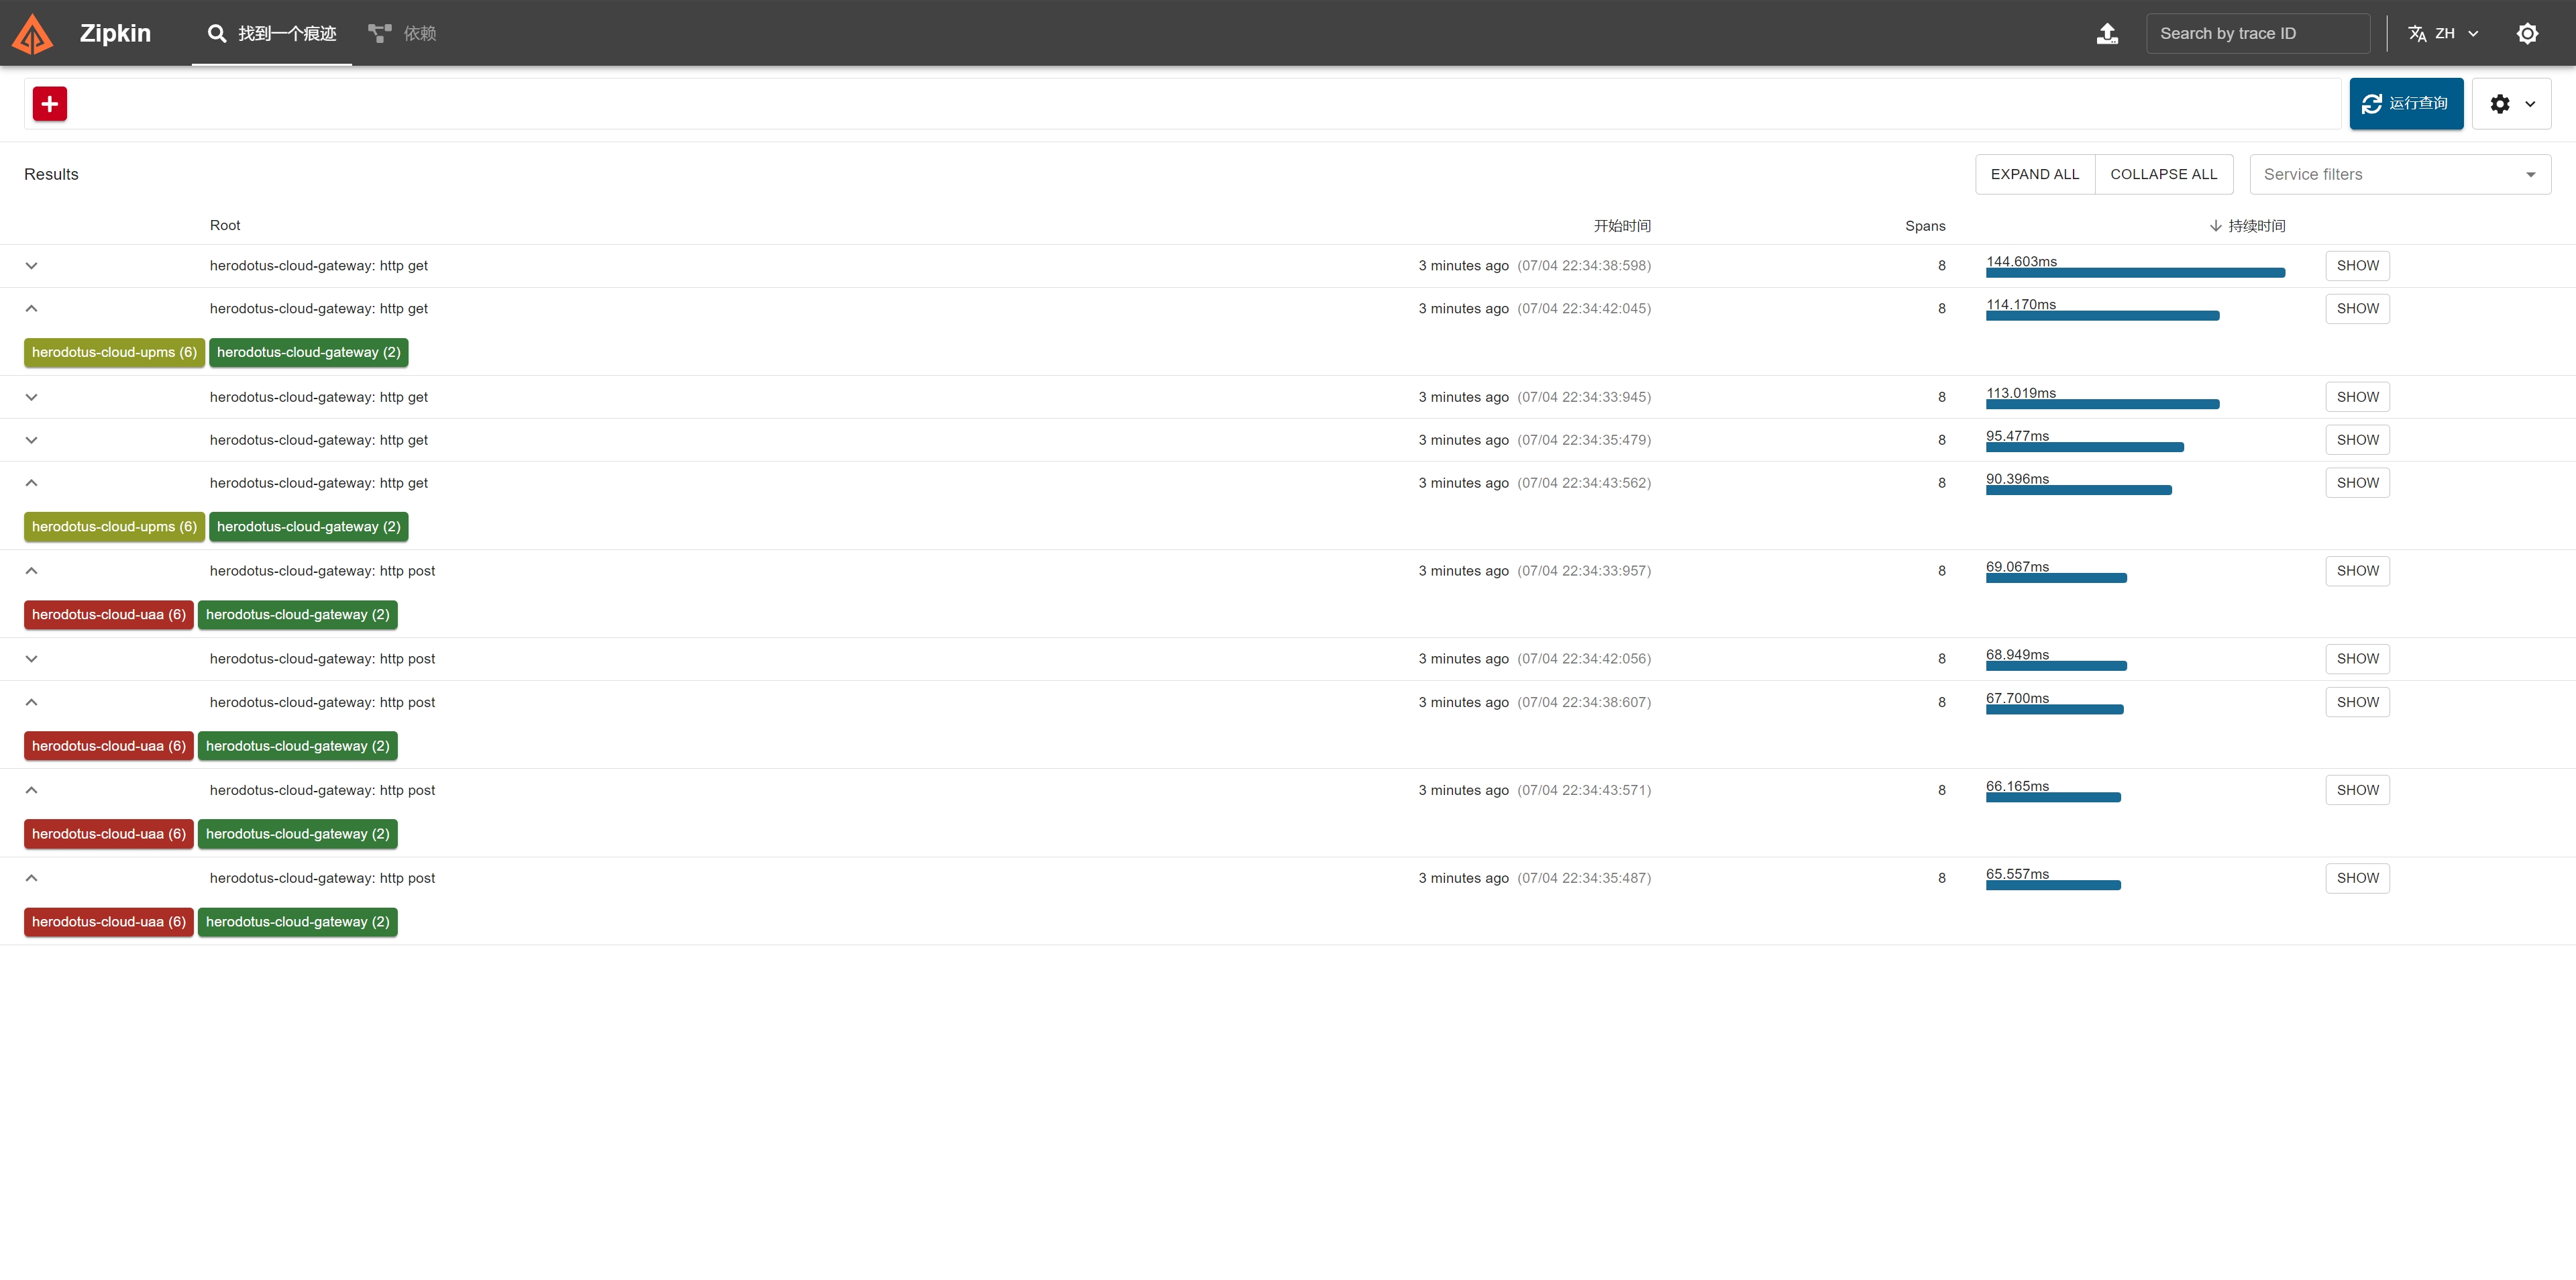Switch to the 依赖 tab
The image size is (2576, 1280).
pos(419,34)
